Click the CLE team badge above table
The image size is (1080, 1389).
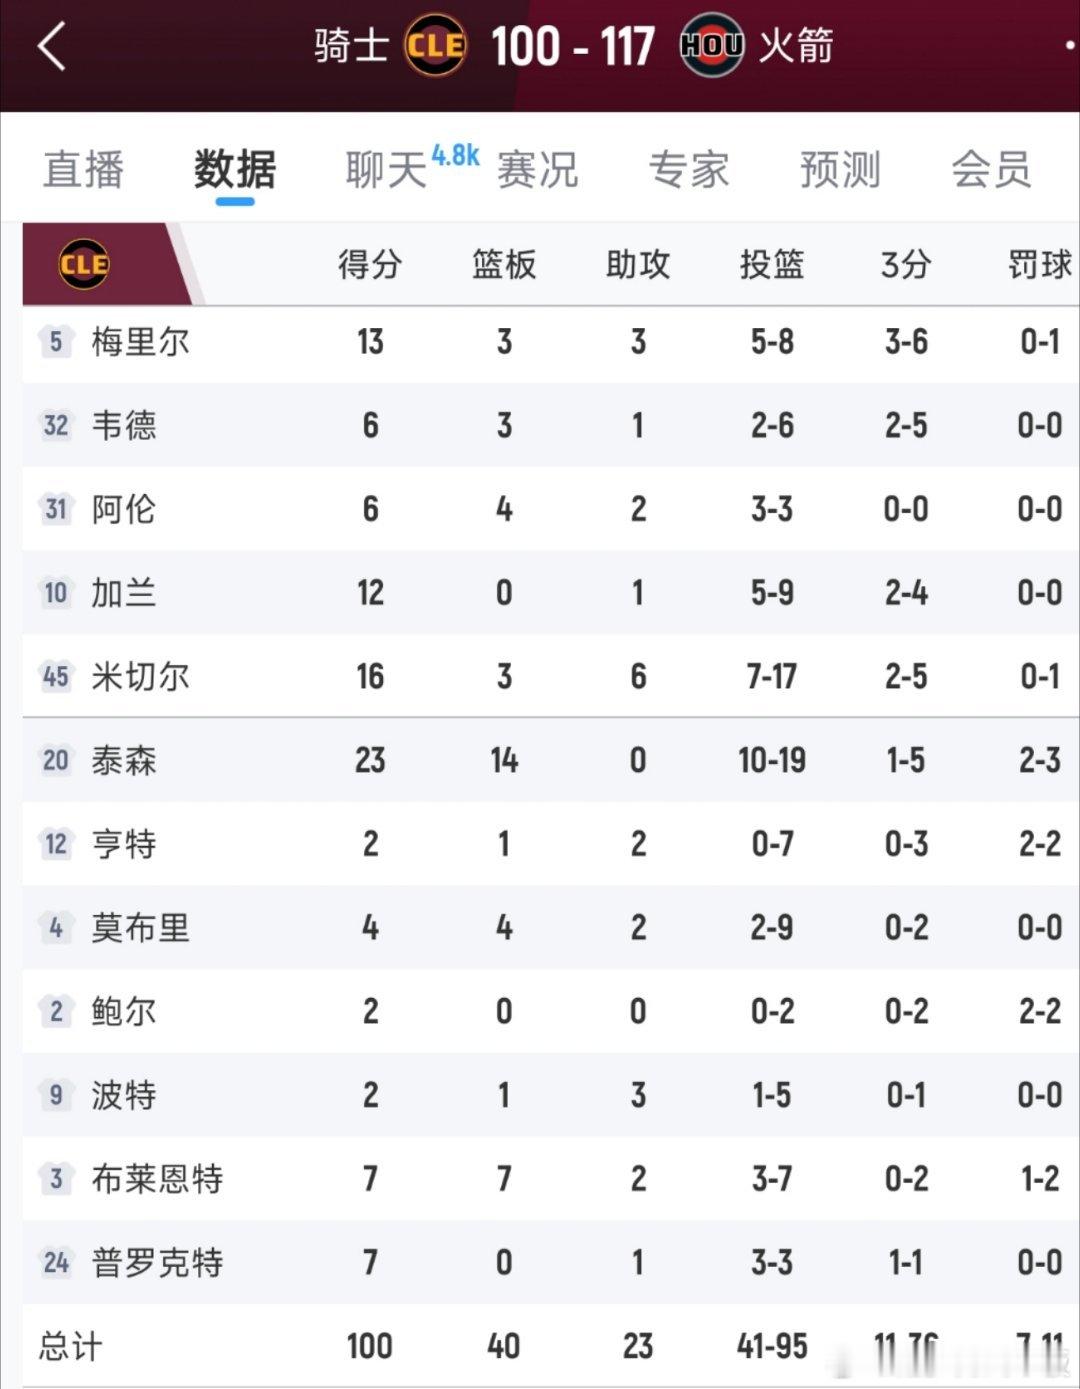[x=84, y=264]
